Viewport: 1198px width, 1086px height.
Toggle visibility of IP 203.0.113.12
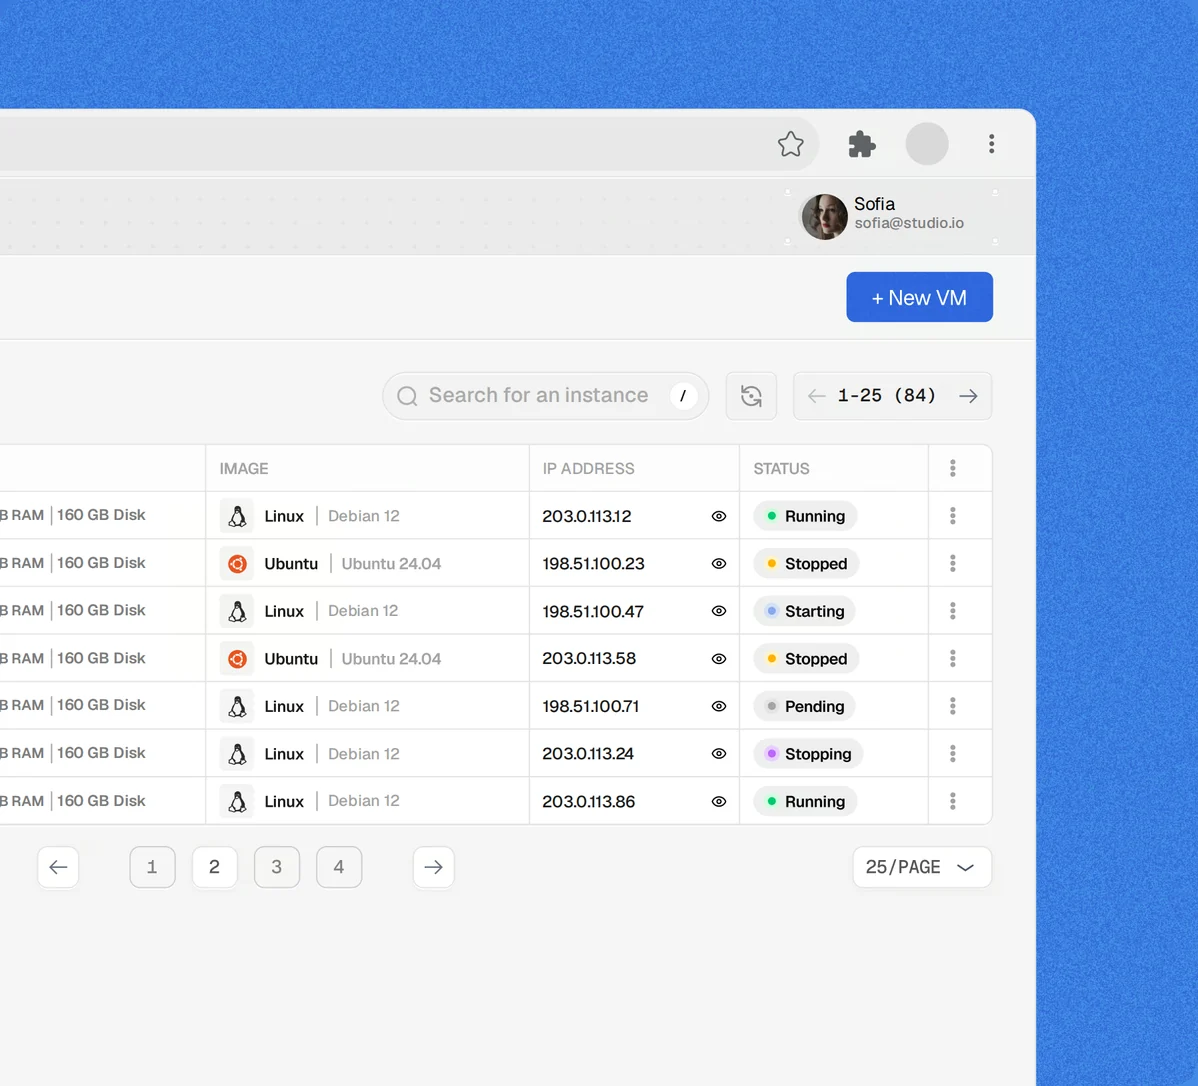coord(718,516)
